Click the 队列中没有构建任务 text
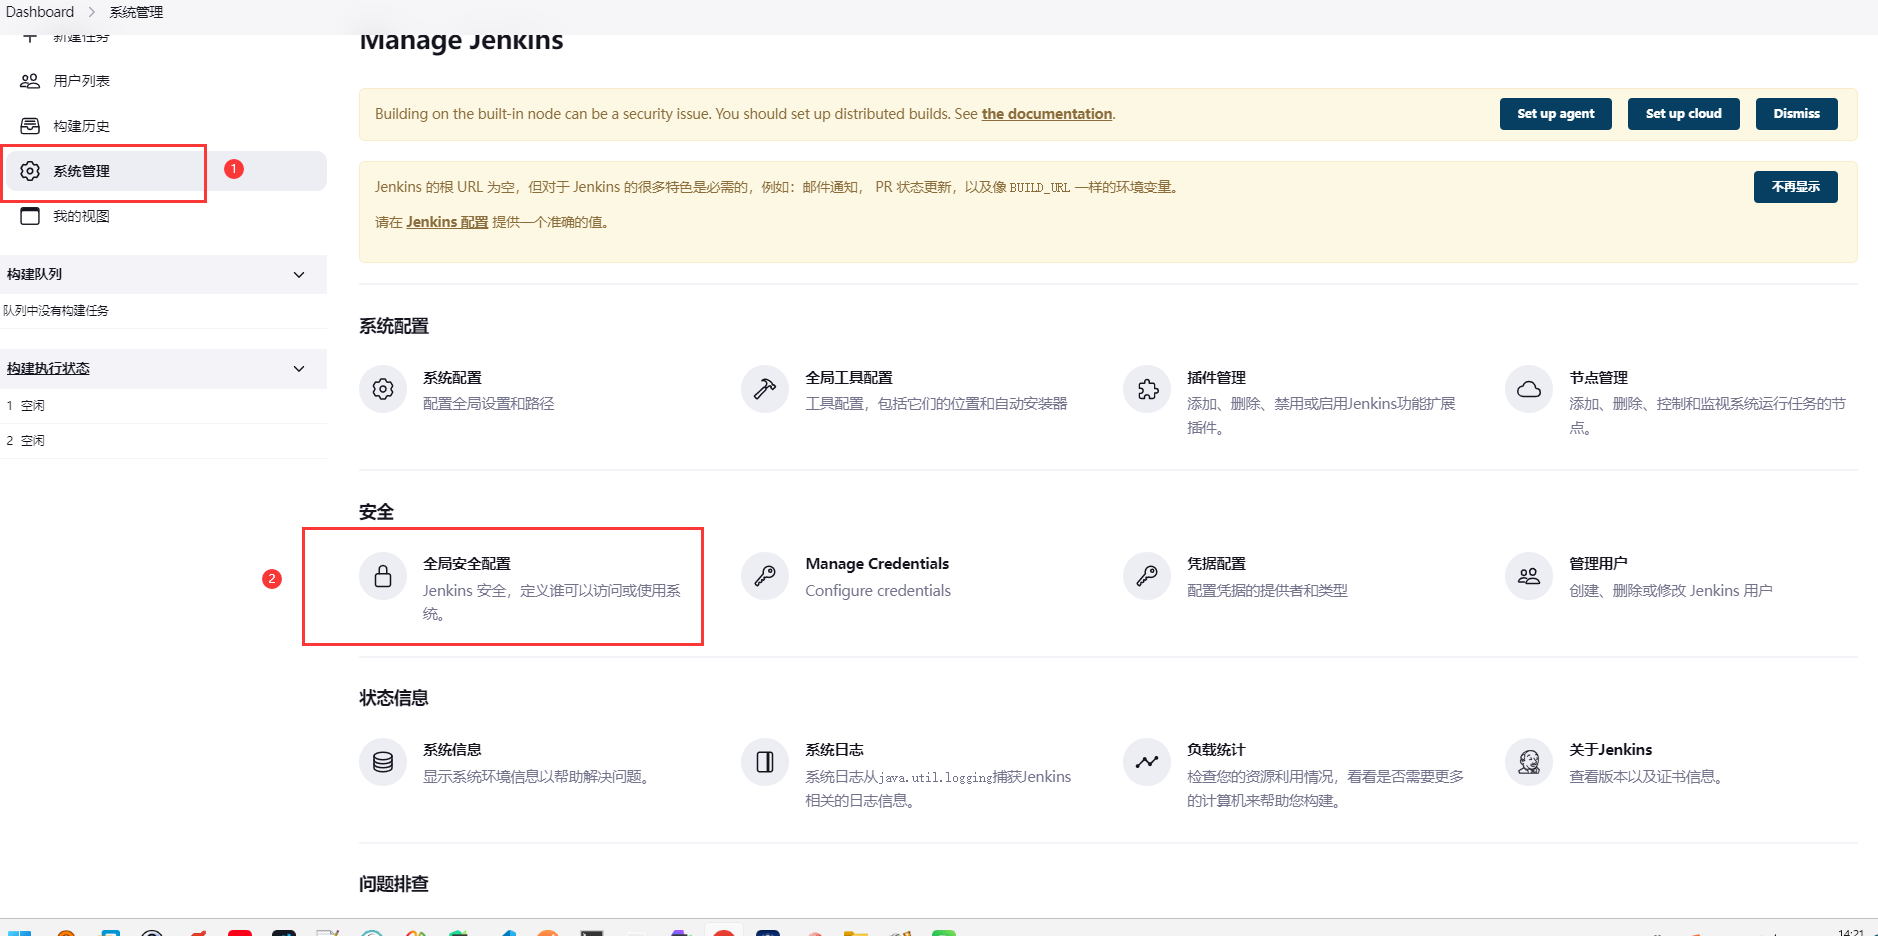 (56, 311)
